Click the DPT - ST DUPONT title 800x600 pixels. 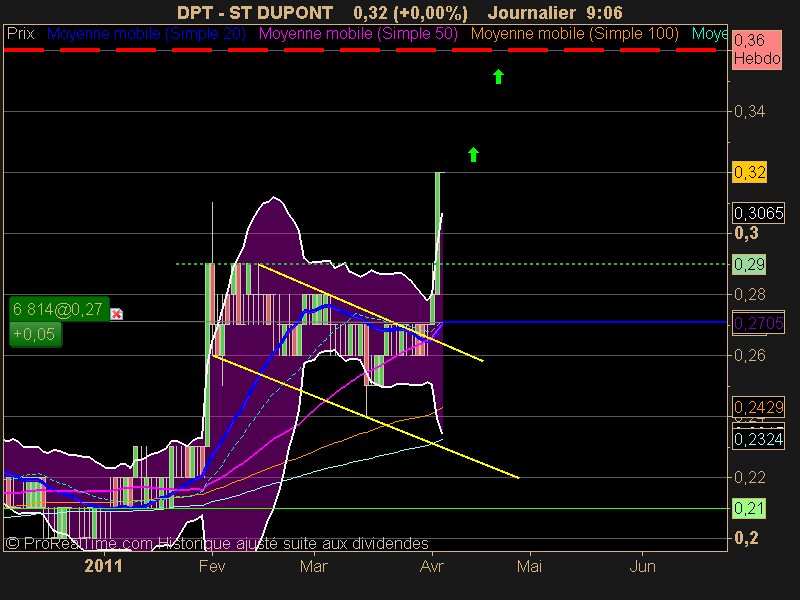(x=255, y=12)
